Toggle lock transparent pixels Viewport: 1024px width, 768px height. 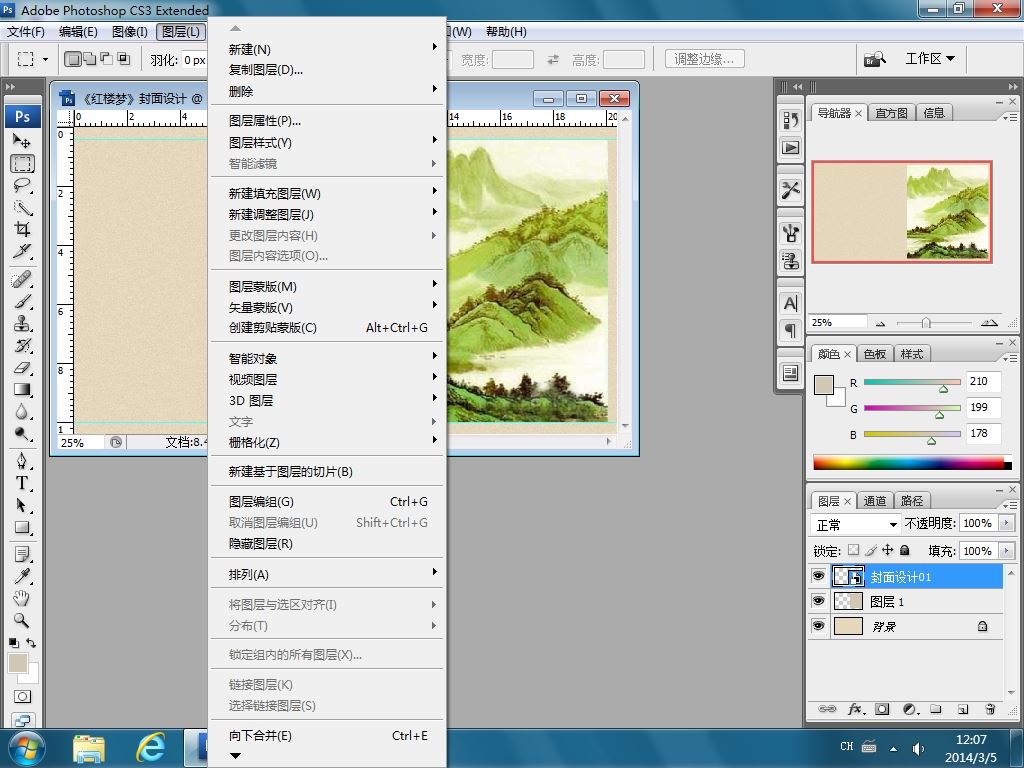[x=854, y=550]
